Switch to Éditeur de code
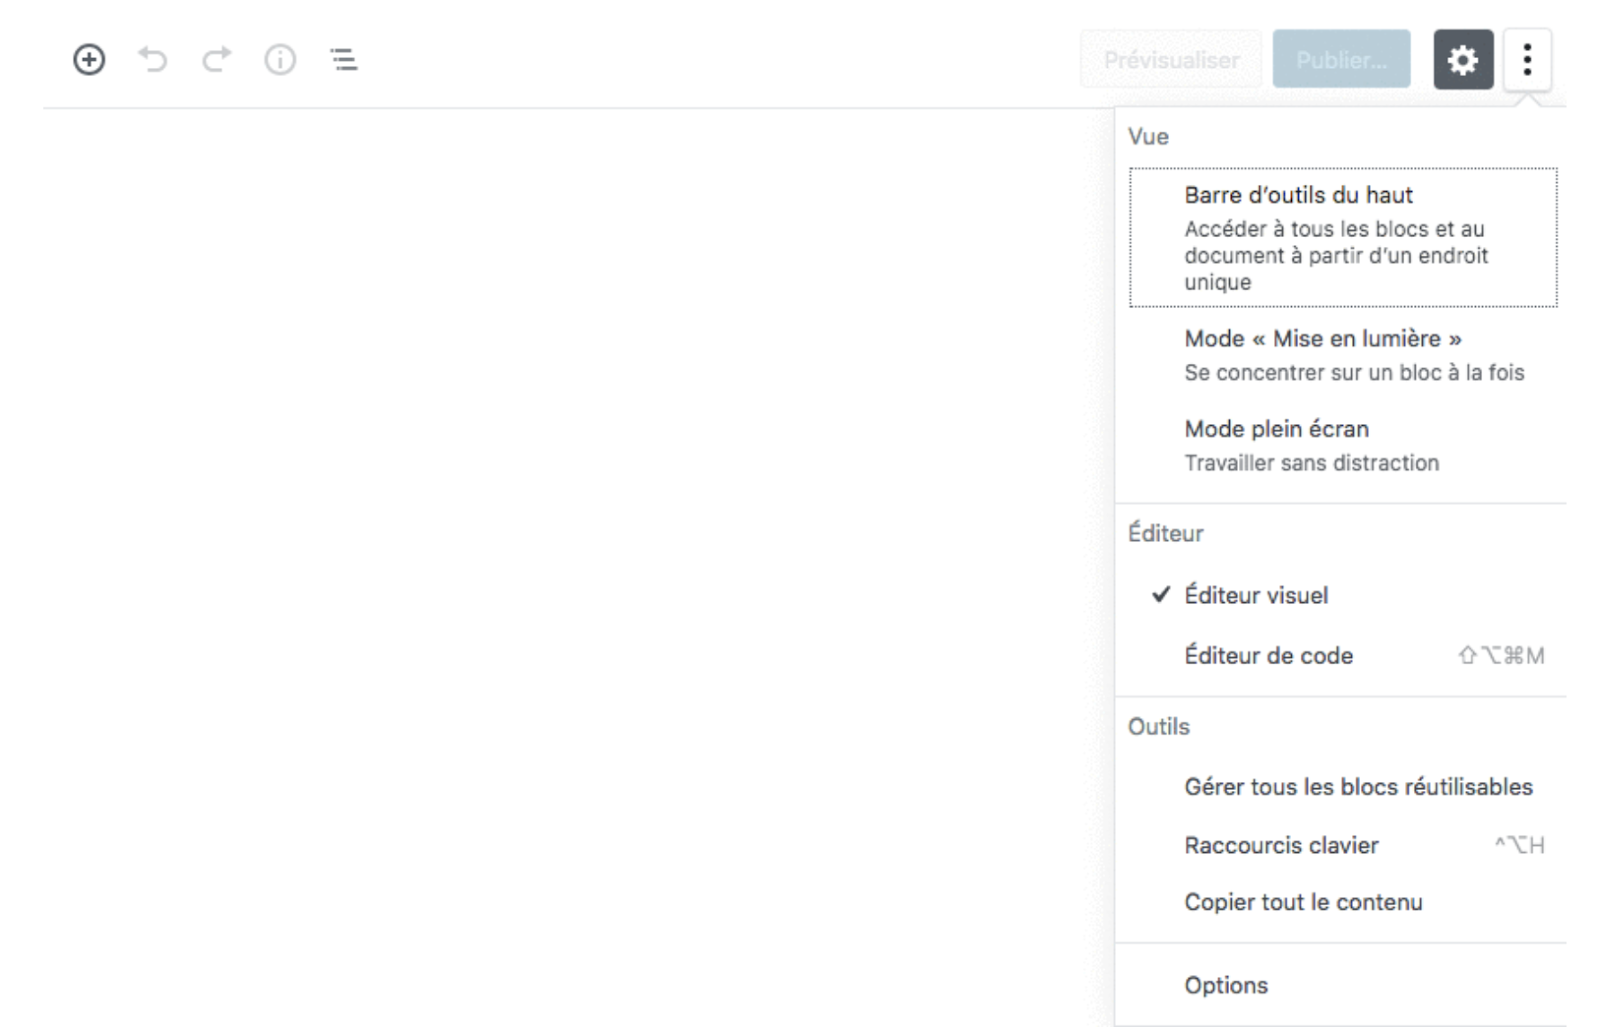Viewport: 1600px width, 1031px height. coord(1268,656)
